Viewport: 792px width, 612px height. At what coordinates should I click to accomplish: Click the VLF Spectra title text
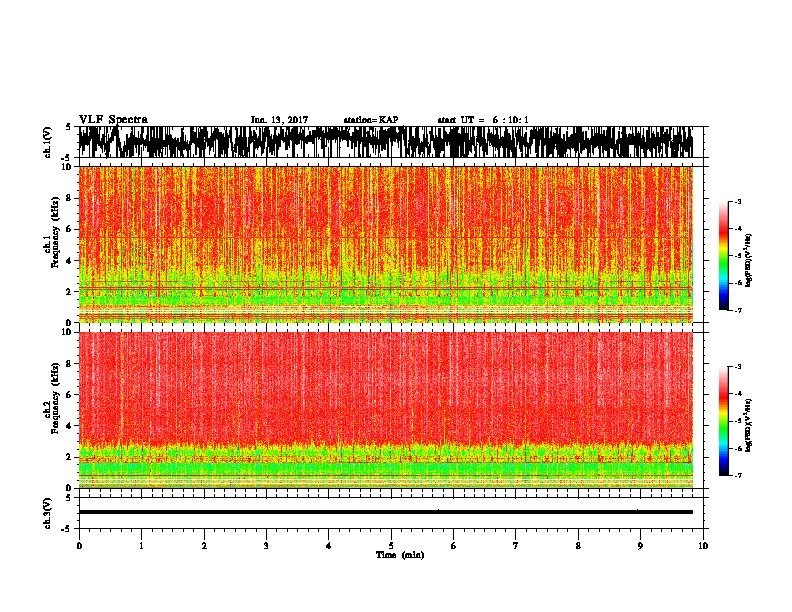(113, 120)
